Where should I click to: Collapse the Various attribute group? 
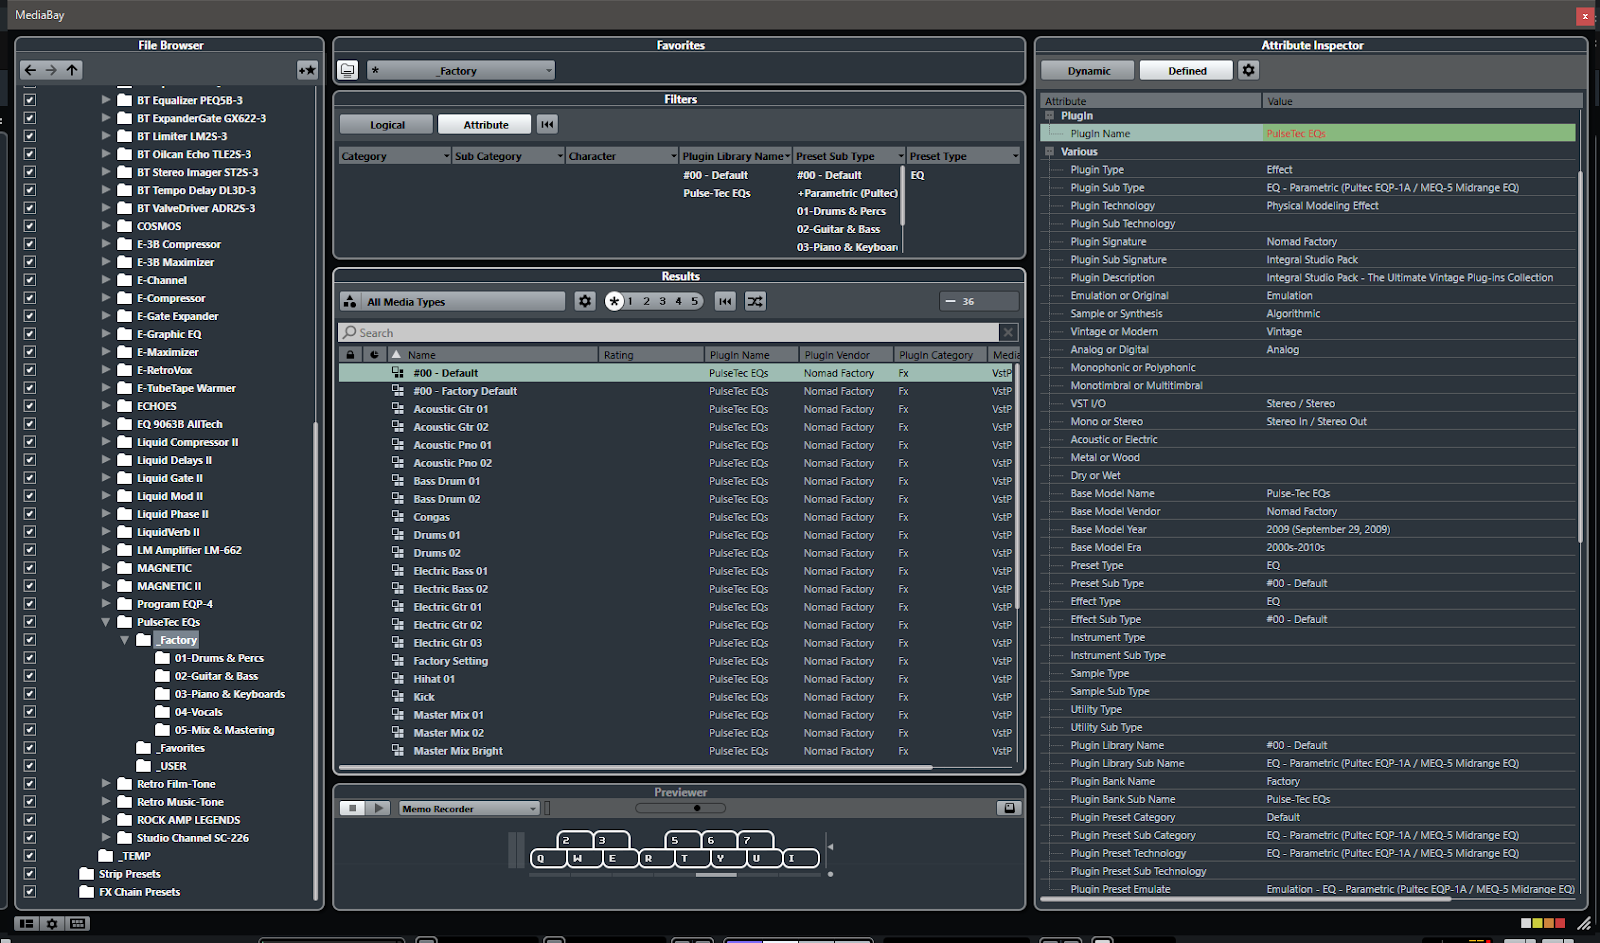click(1050, 152)
